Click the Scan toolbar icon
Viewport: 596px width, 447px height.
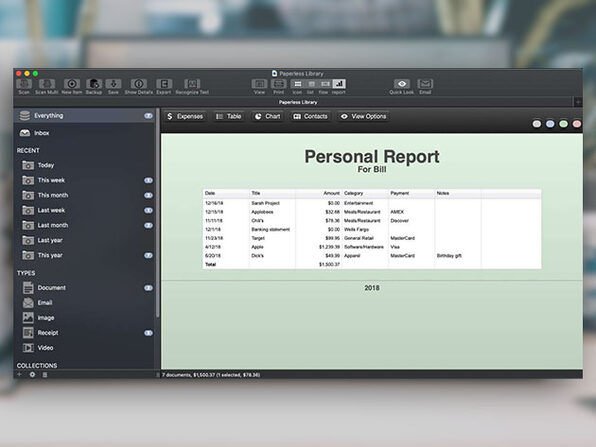tap(24, 84)
